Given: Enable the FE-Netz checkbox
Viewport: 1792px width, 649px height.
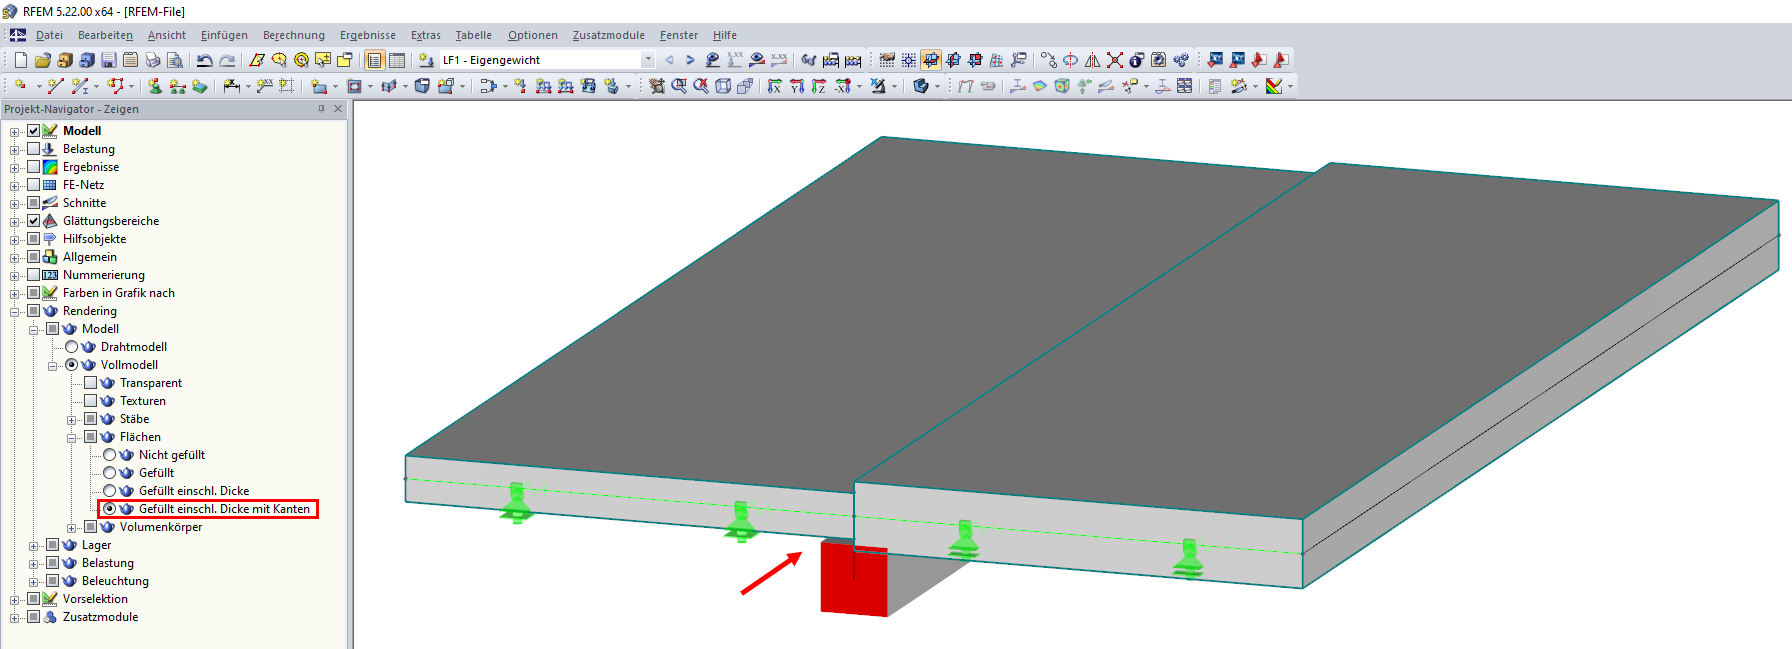Looking at the screenshot, I should [34, 185].
